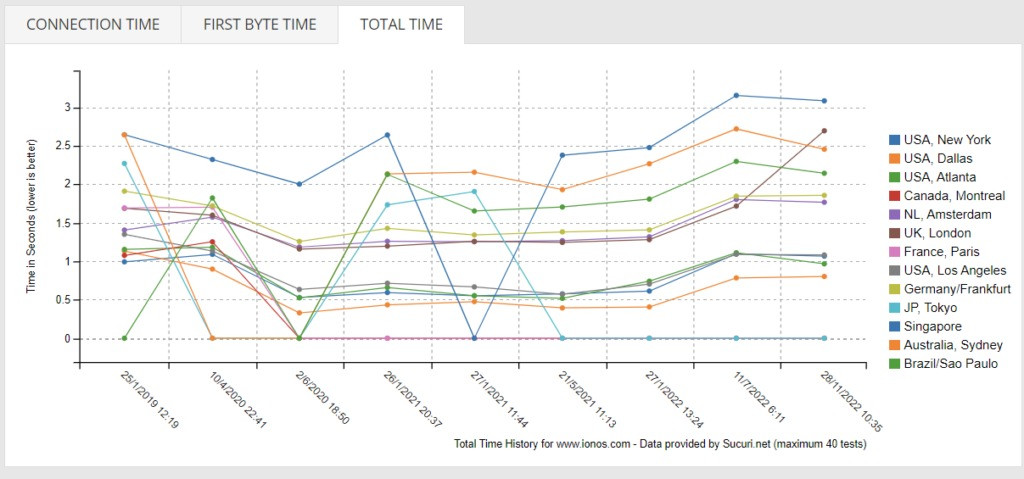Click the 'Time in Seconds' y-axis title
Image resolution: width=1024 pixels, height=479 pixels.
(x=31, y=216)
